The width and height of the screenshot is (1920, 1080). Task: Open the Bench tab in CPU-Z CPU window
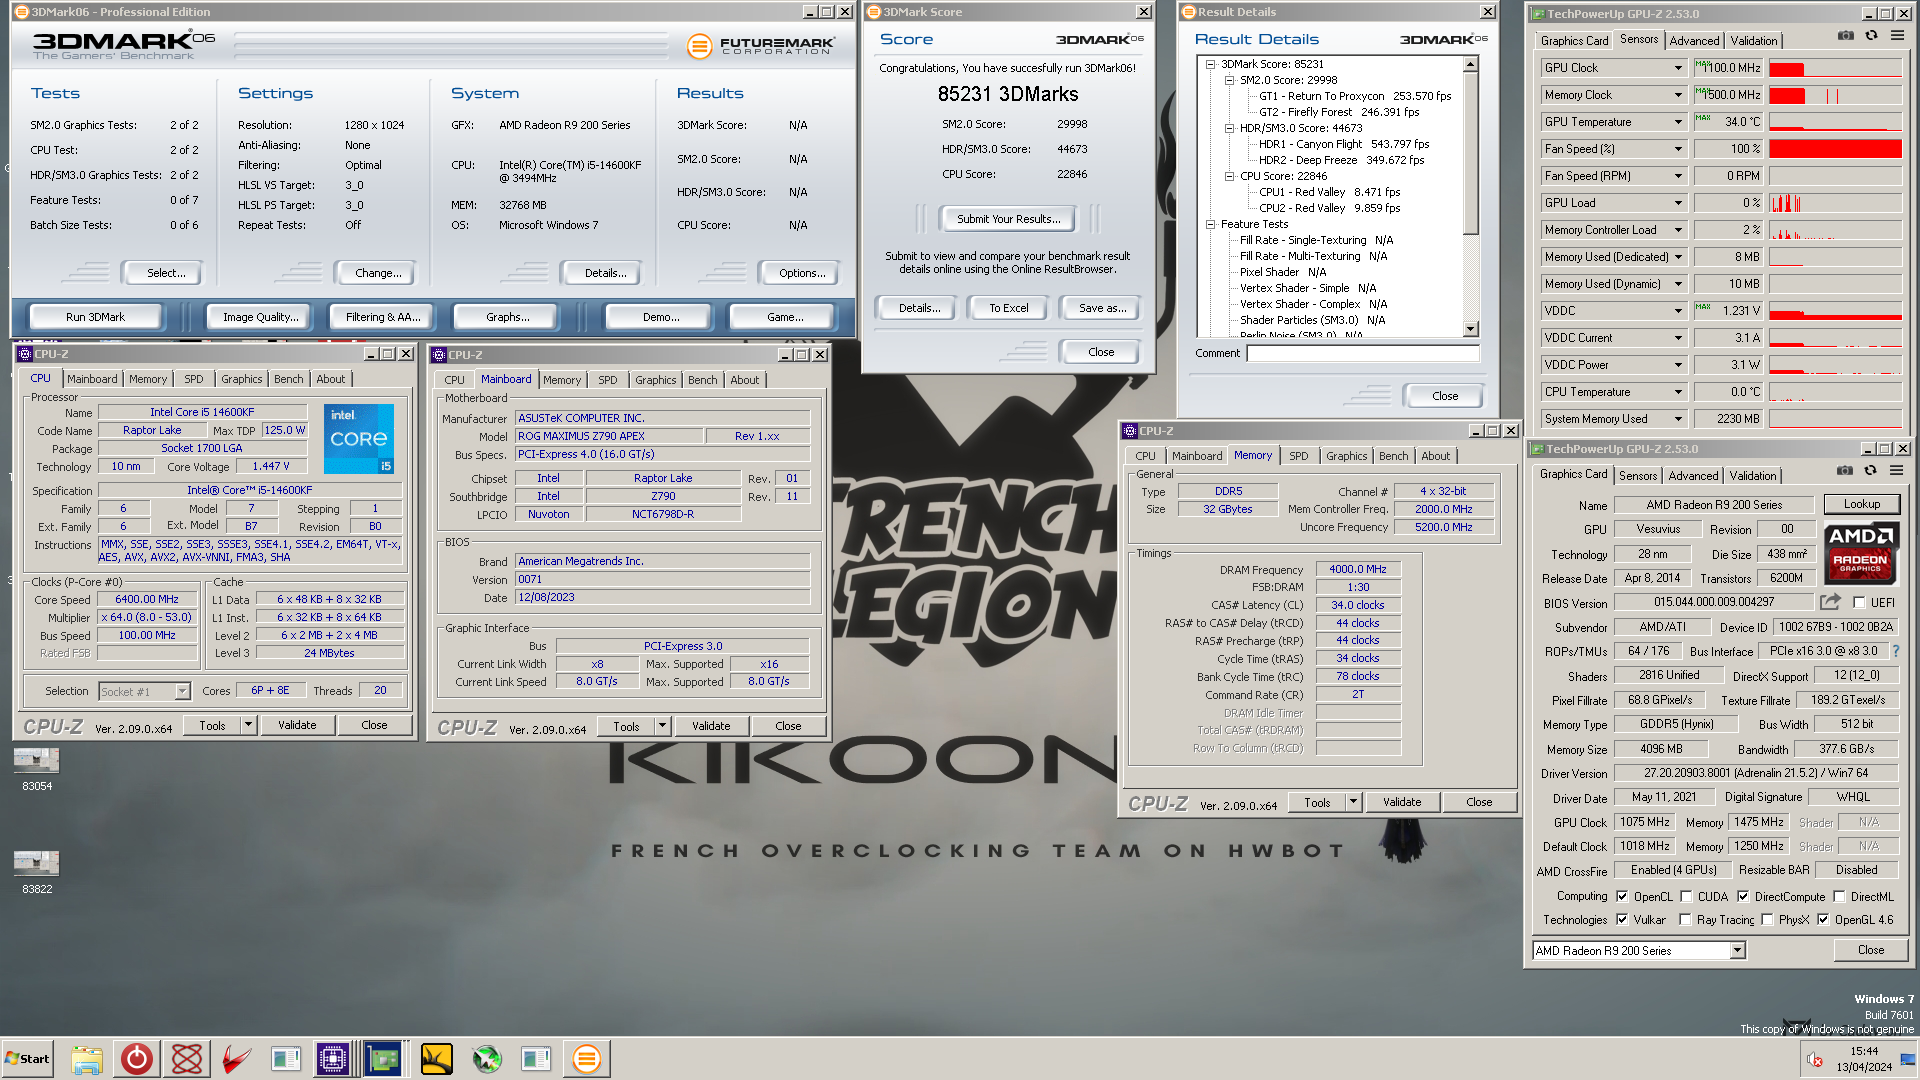tap(288, 379)
